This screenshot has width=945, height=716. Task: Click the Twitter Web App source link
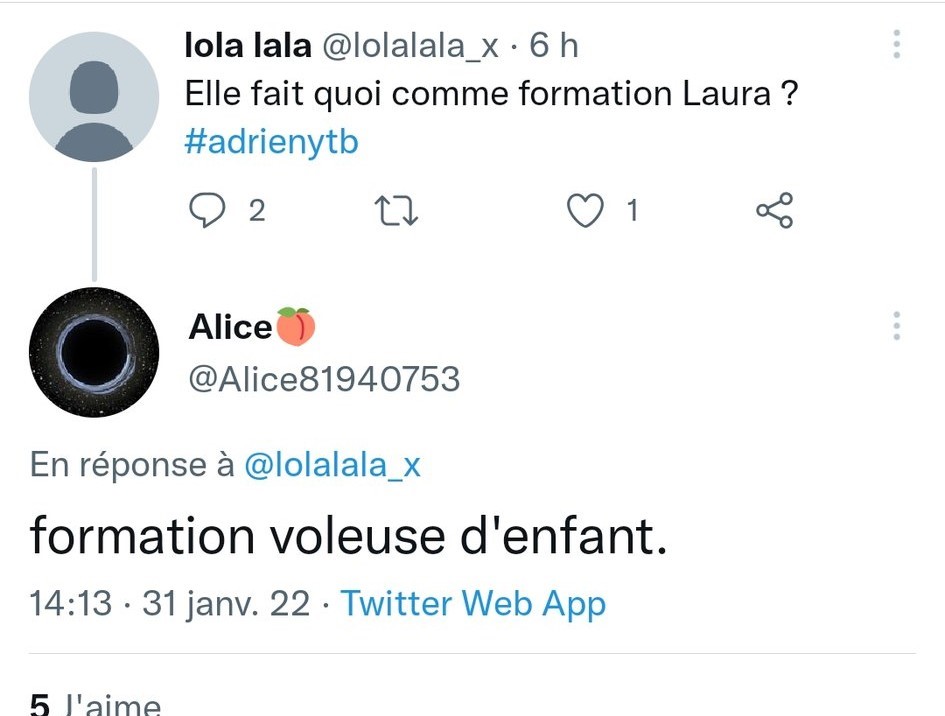[473, 604]
